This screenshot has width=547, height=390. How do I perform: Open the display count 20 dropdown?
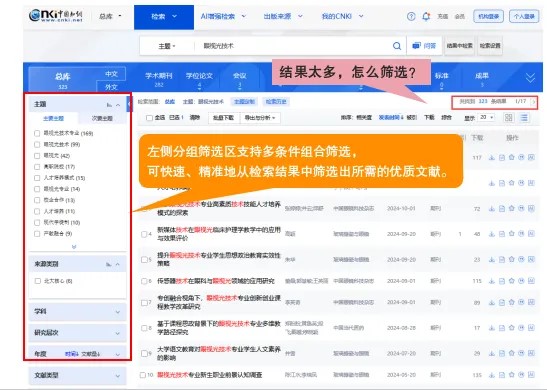coord(487,118)
